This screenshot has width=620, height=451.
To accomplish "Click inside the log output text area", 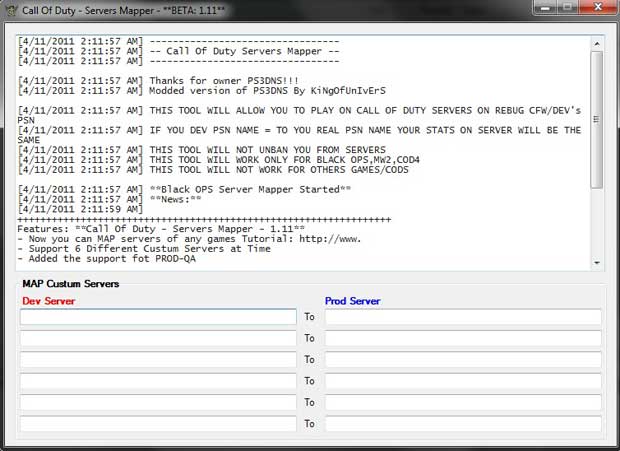I will pos(300,150).
